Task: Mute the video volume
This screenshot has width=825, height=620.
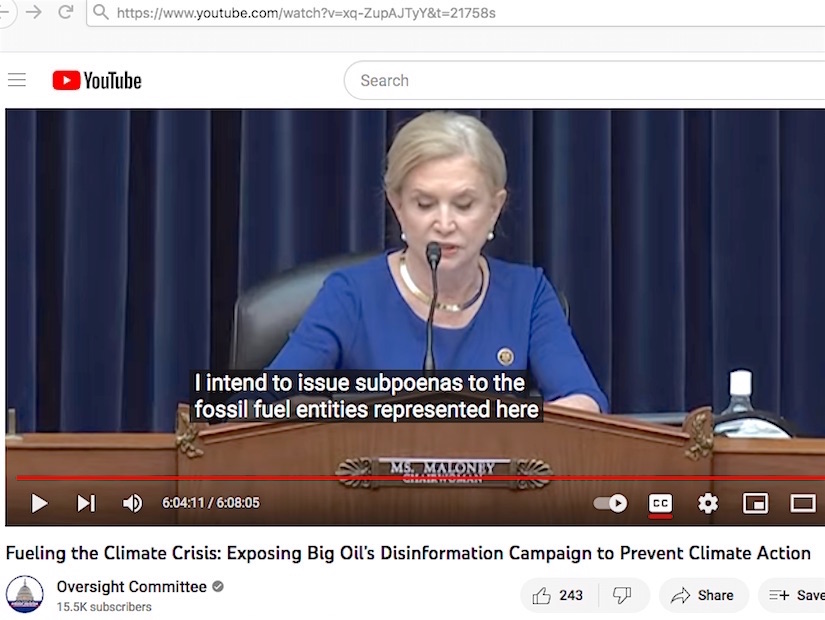Action: click(132, 503)
